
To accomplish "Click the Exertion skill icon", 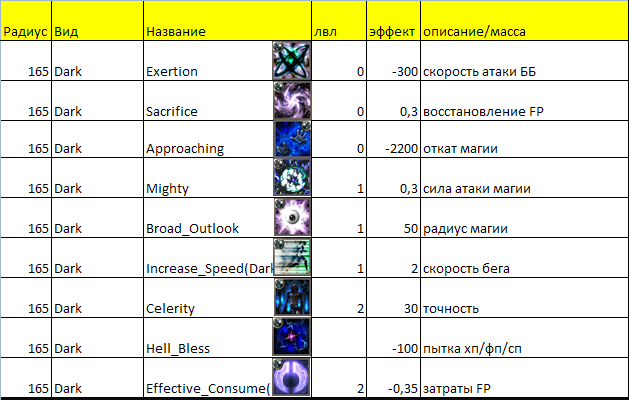I will coord(292,59).
